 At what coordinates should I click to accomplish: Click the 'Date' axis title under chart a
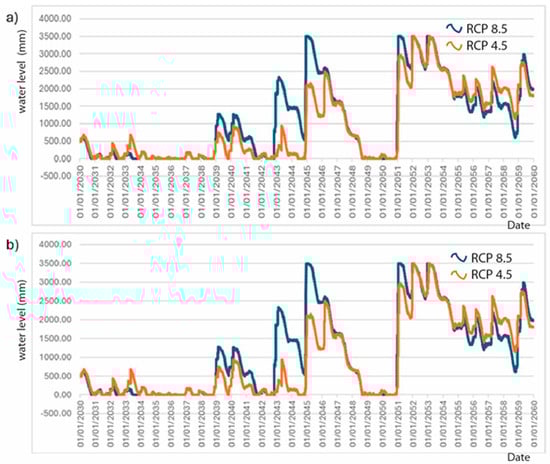518,225
